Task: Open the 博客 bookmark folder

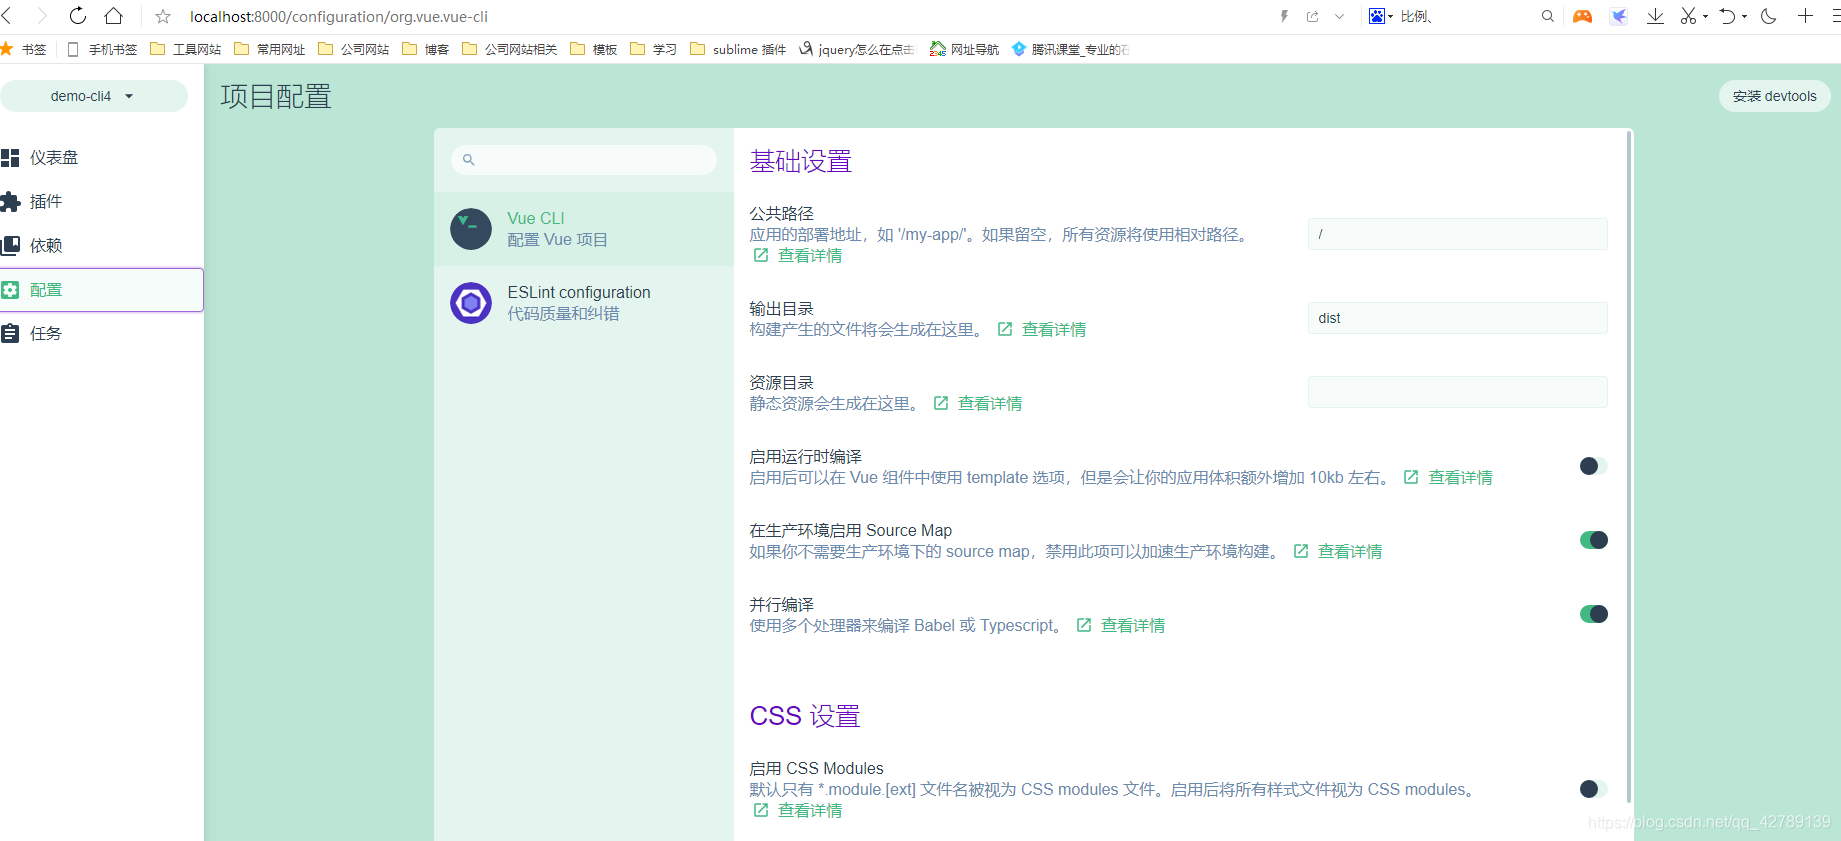Action: click(426, 49)
